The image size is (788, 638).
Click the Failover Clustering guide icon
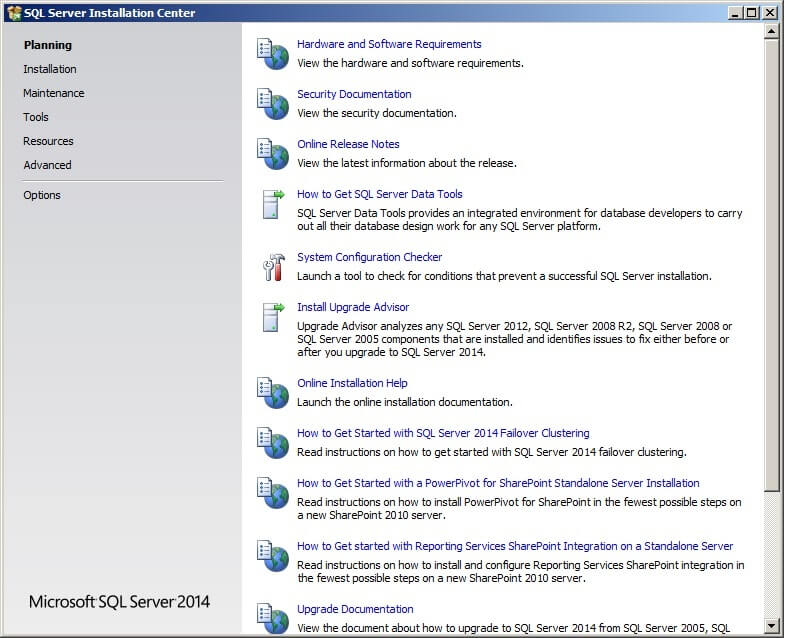point(272,443)
